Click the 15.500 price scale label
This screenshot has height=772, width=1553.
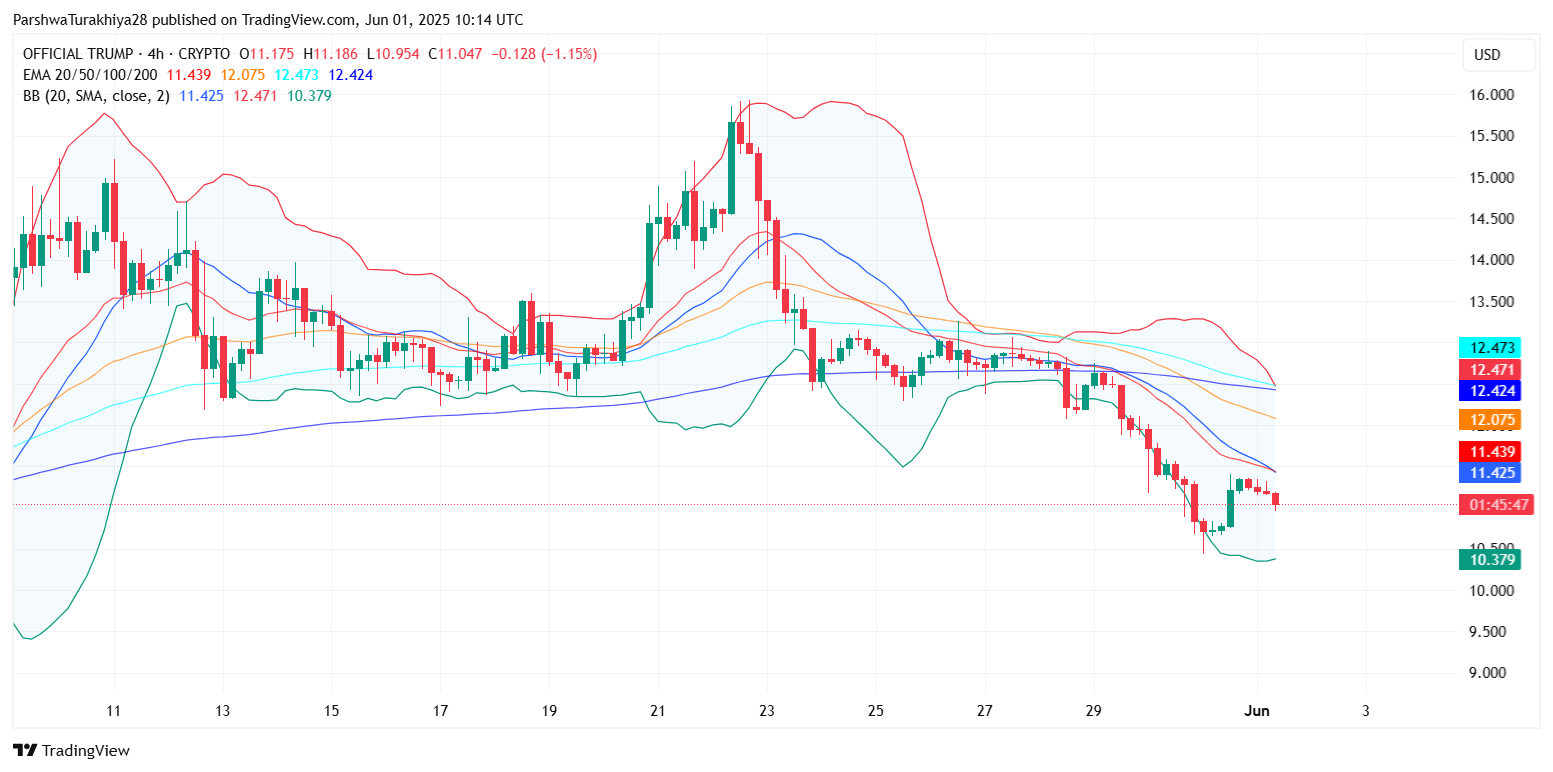[1493, 136]
